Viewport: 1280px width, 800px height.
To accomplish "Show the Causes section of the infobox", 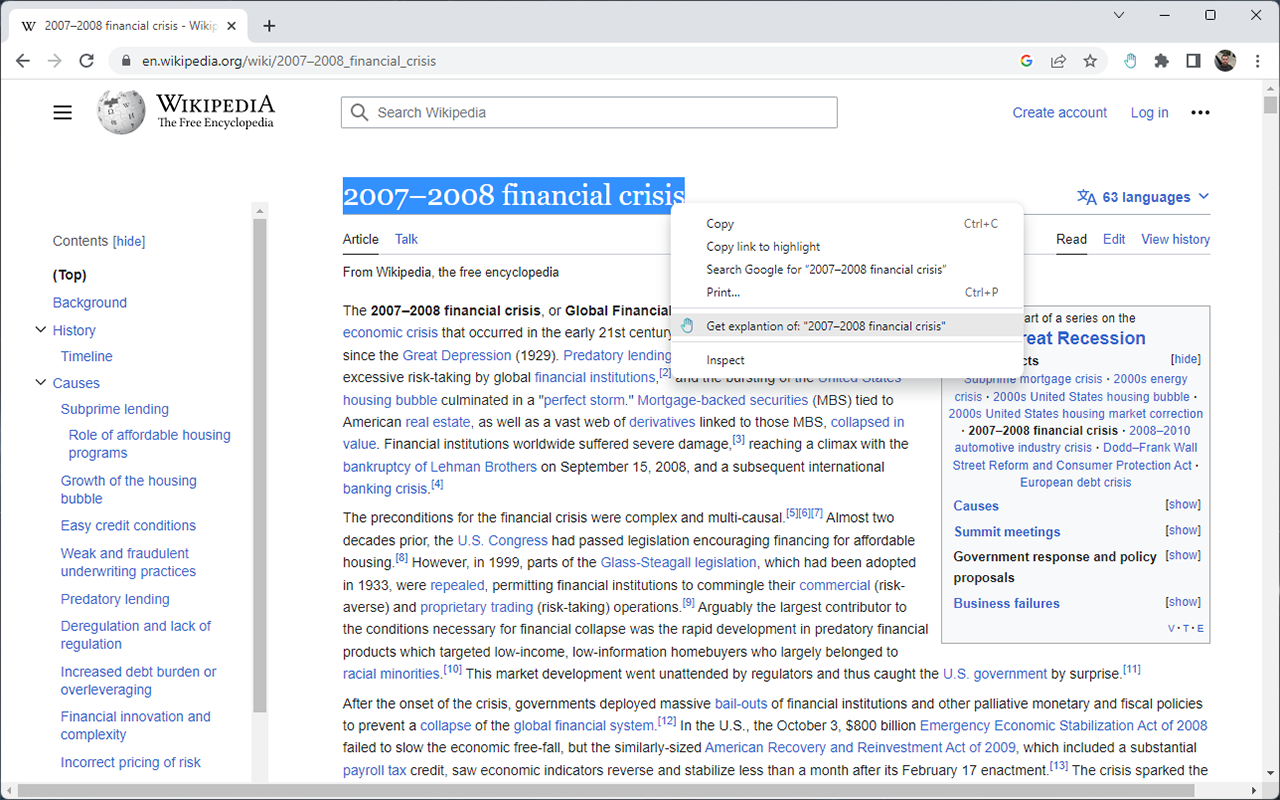I will click(x=1182, y=504).
